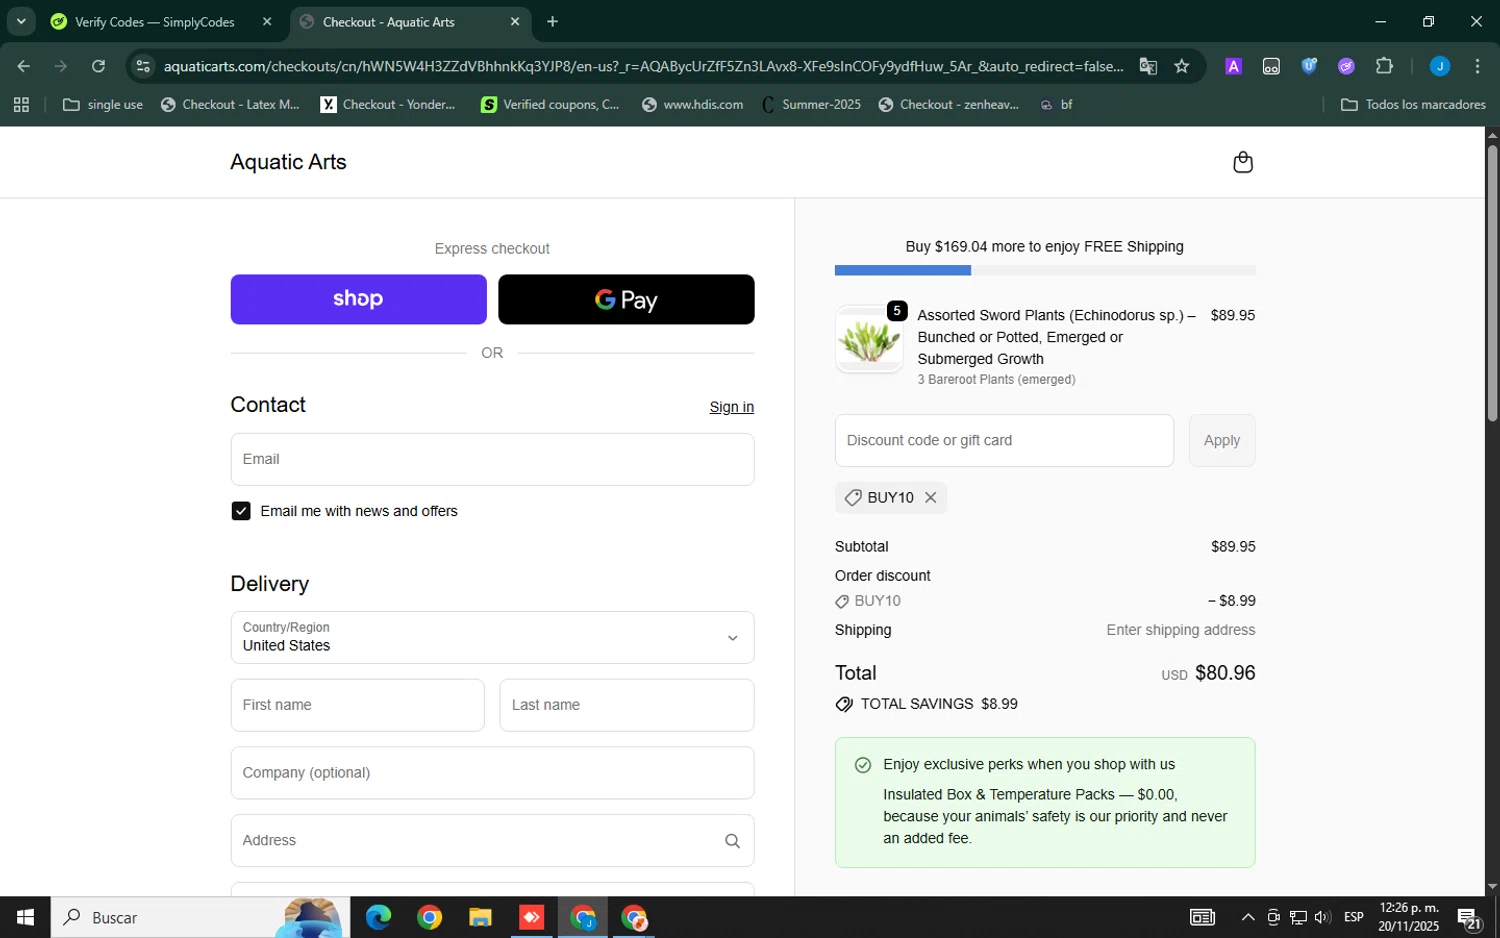Open the purple A extension icon
This screenshot has width=1500, height=938.
(x=1234, y=66)
